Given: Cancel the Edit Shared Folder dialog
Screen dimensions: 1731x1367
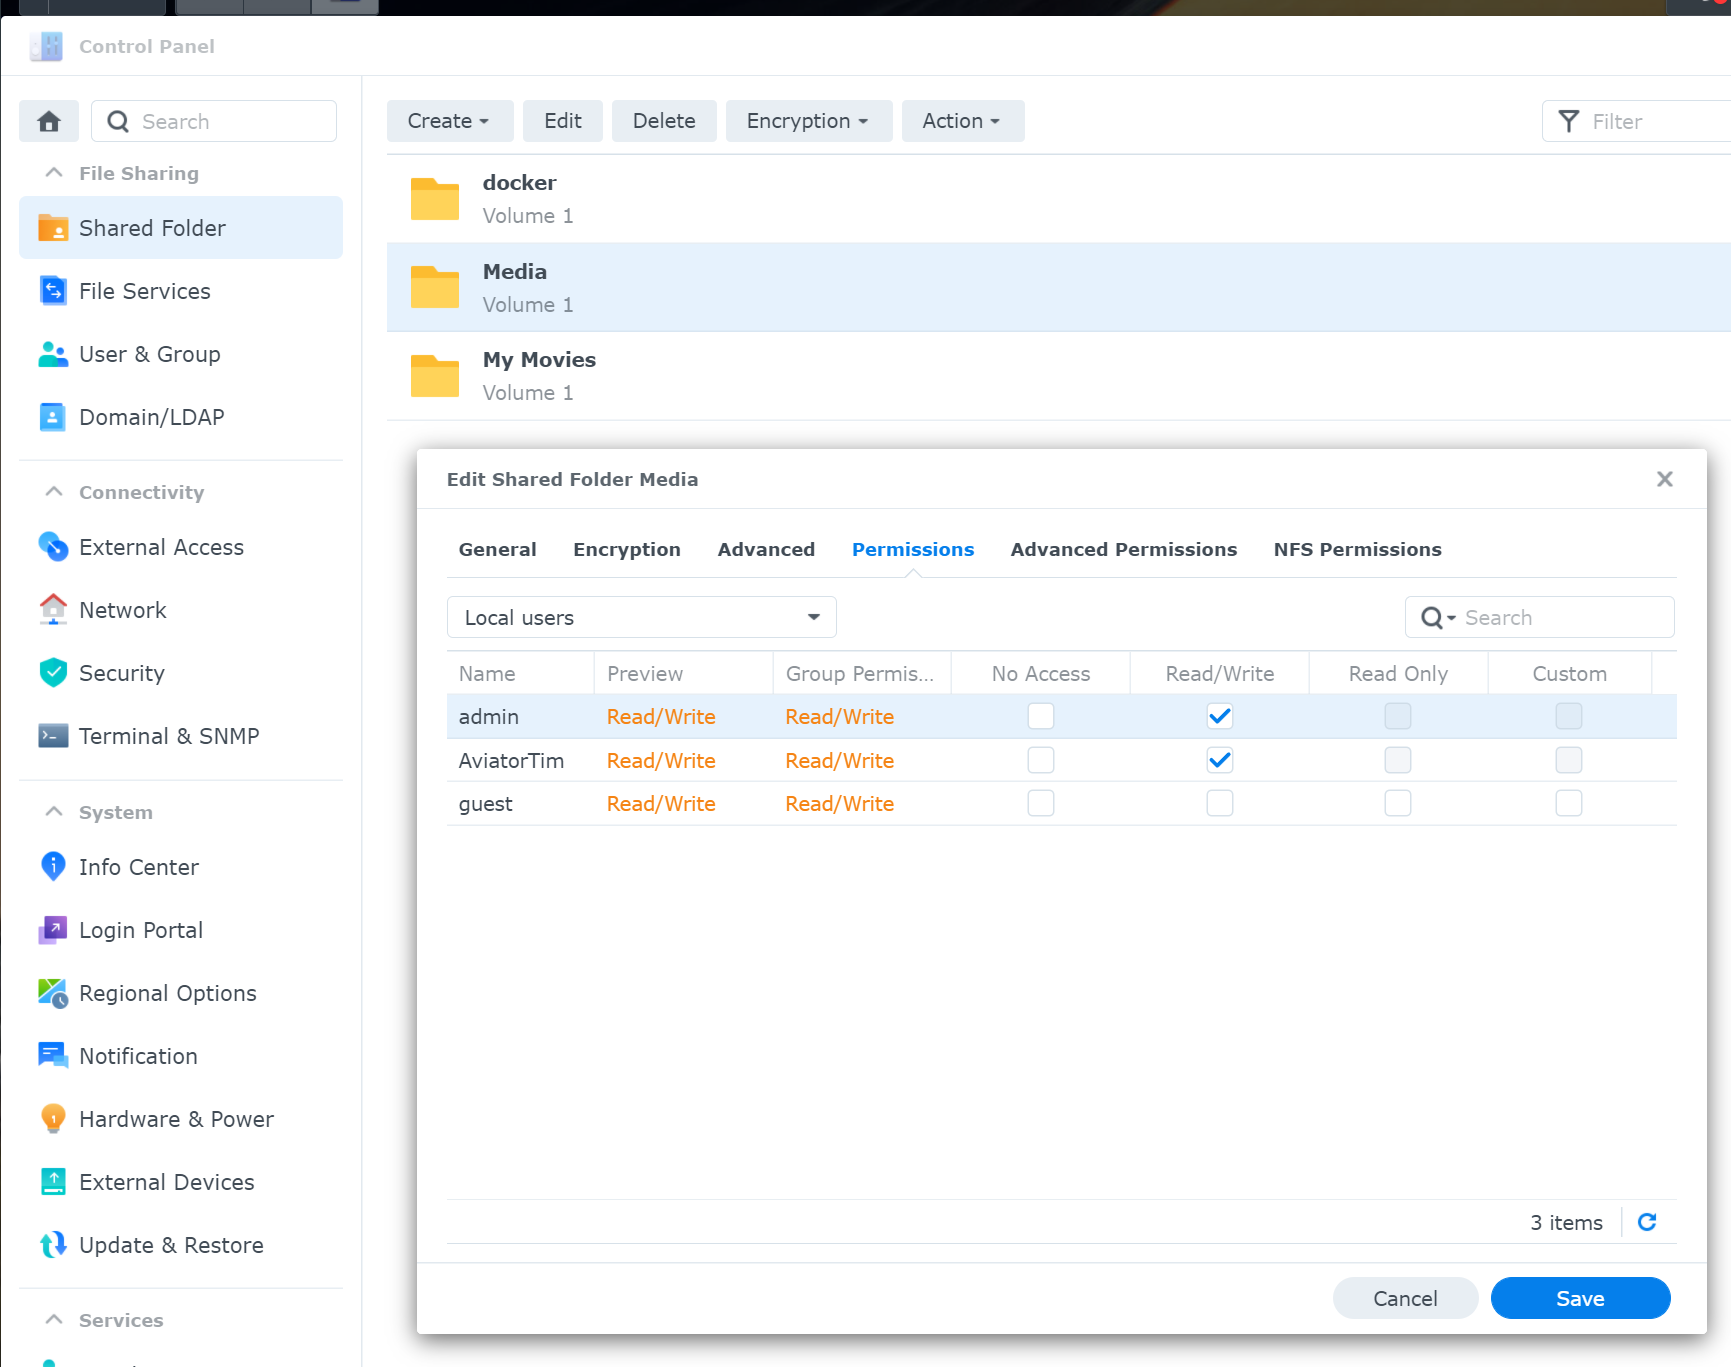Looking at the screenshot, I should point(1404,1298).
